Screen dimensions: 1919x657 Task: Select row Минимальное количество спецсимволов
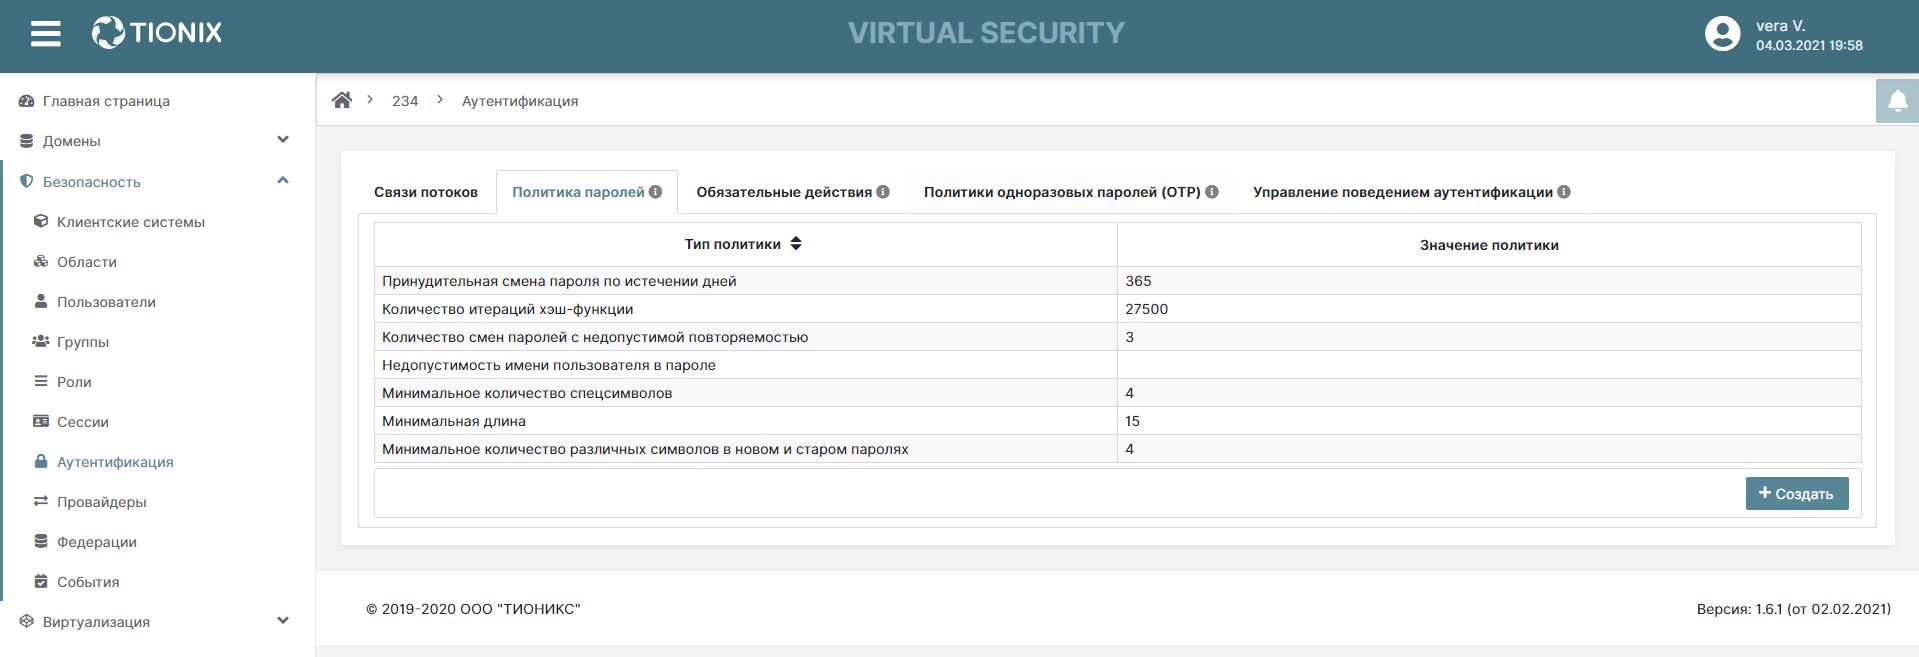(1117, 393)
